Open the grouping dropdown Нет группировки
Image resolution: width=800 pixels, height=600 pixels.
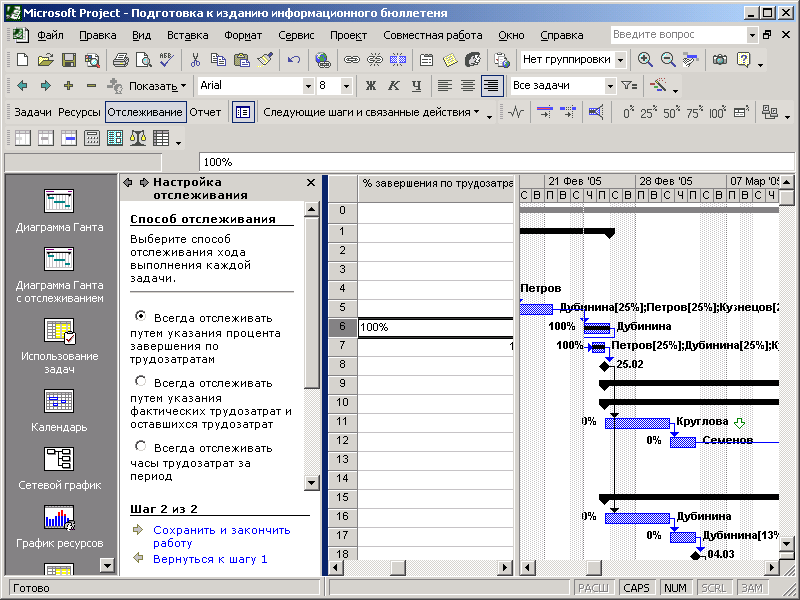tap(620, 60)
